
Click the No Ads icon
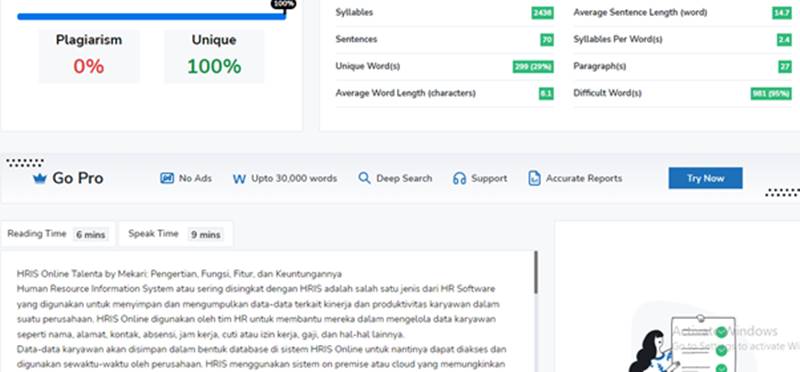coord(167,178)
